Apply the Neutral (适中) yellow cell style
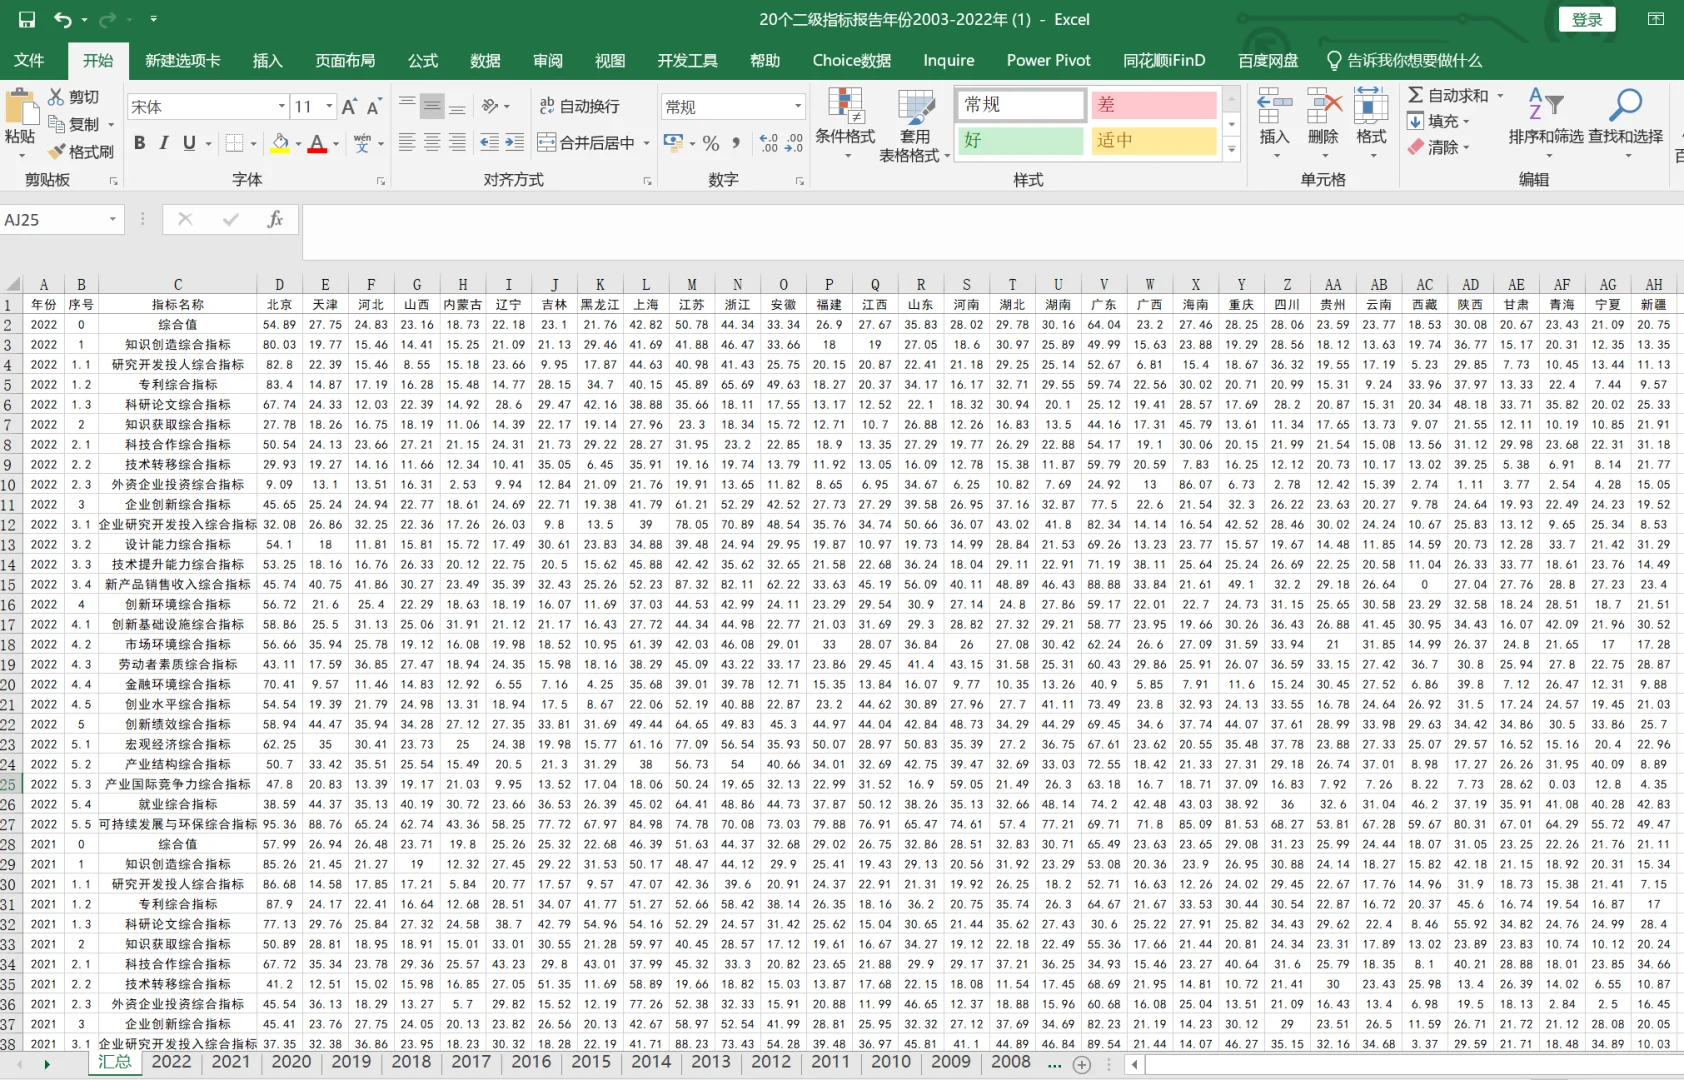Screen dimensions: 1684x1080 click(x=1153, y=141)
